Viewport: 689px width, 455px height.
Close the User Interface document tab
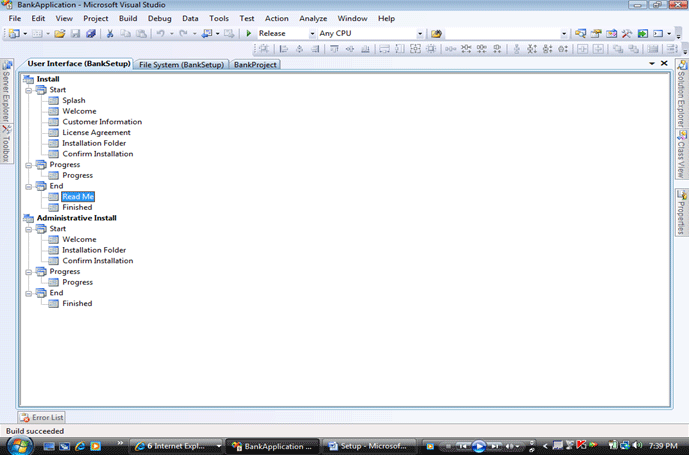pyautogui.click(x=664, y=63)
